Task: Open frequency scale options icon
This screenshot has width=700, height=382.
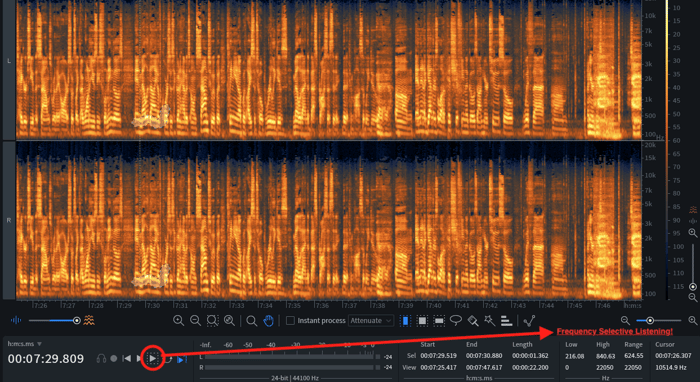Action: [x=693, y=209]
